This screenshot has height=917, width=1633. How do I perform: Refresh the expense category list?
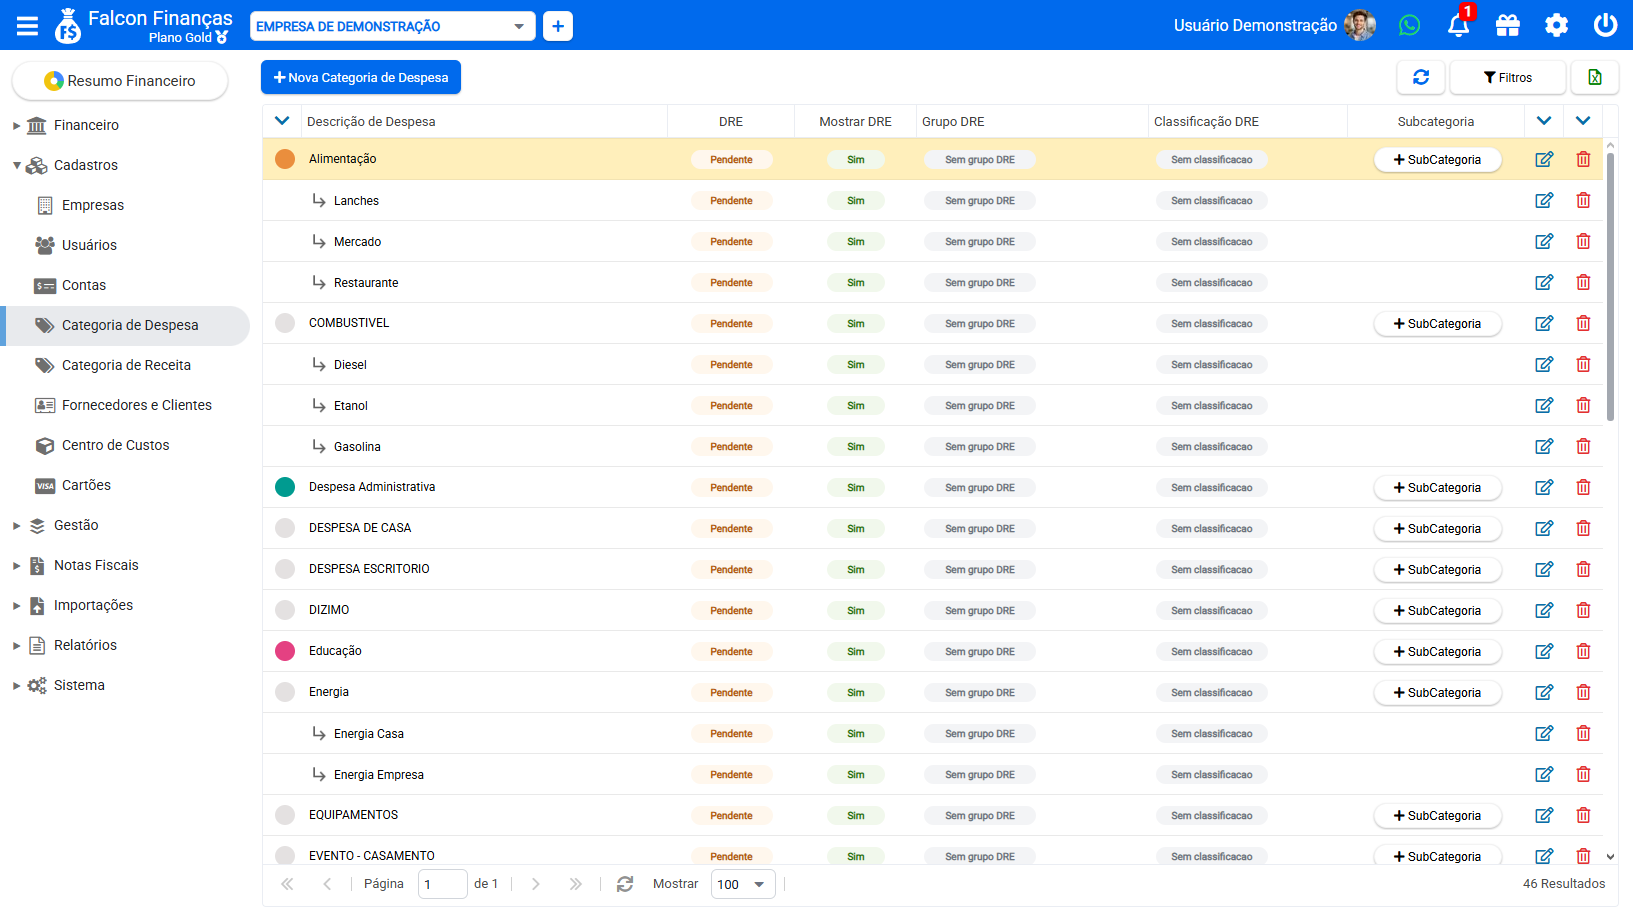pyautogui.click(x=1421, y=77)
